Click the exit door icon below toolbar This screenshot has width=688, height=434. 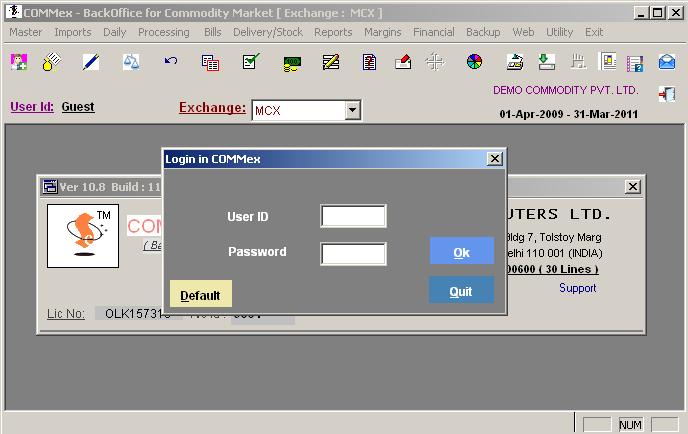[x=667, y=94]
